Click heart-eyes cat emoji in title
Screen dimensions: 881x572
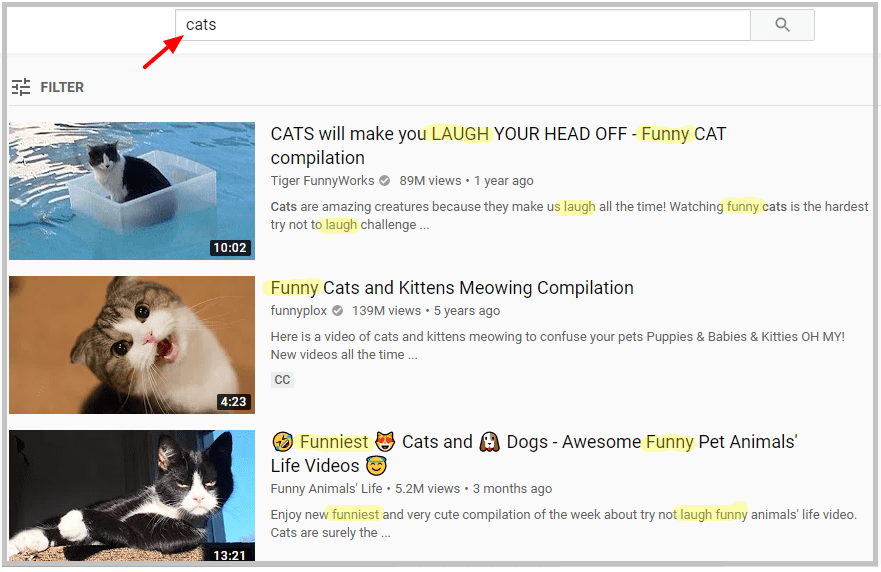point(385,442)
